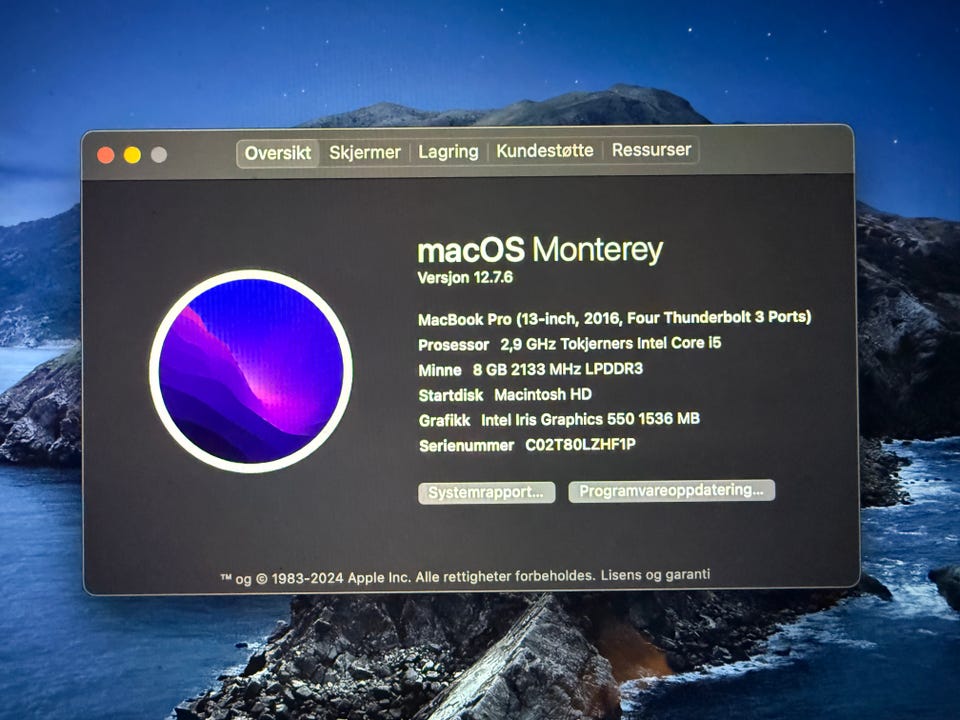
Task: Click the Systemrapport... button
Action: (487, 493)
